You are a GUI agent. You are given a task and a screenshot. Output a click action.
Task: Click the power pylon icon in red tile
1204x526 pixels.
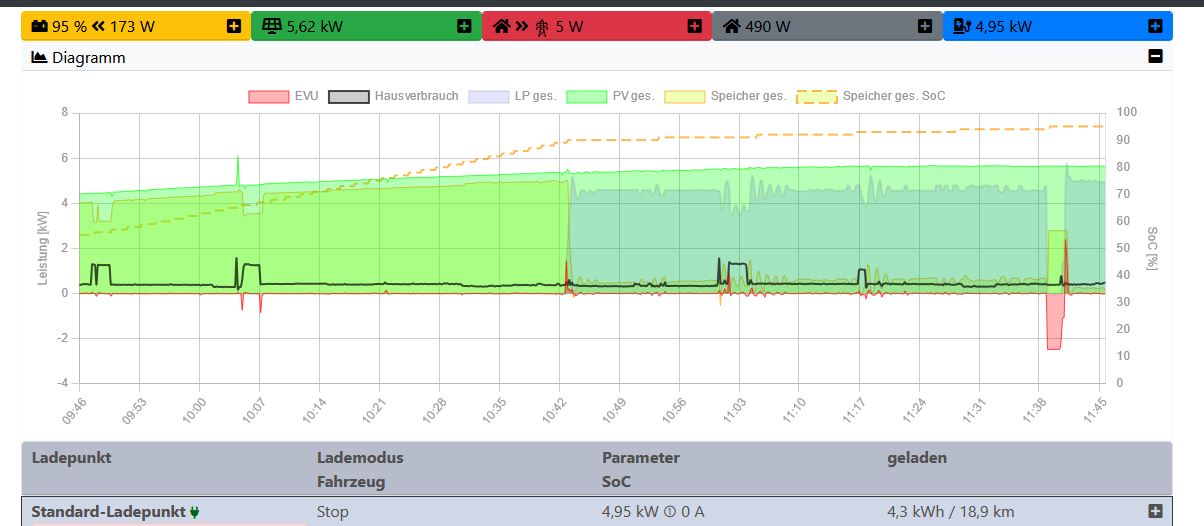(540, 26)
